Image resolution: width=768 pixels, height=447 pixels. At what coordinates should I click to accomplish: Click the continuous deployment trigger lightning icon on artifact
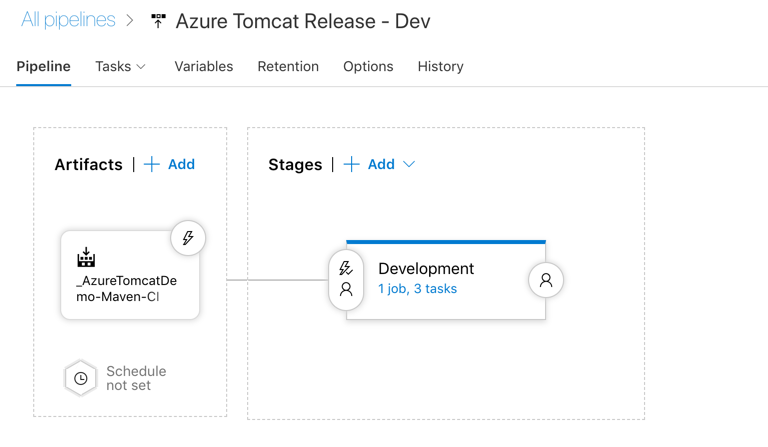click(x=187, y=238)
